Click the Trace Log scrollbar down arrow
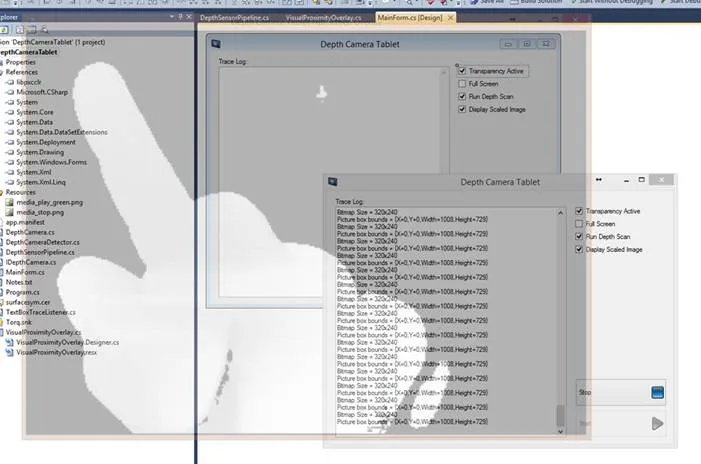 560,431
